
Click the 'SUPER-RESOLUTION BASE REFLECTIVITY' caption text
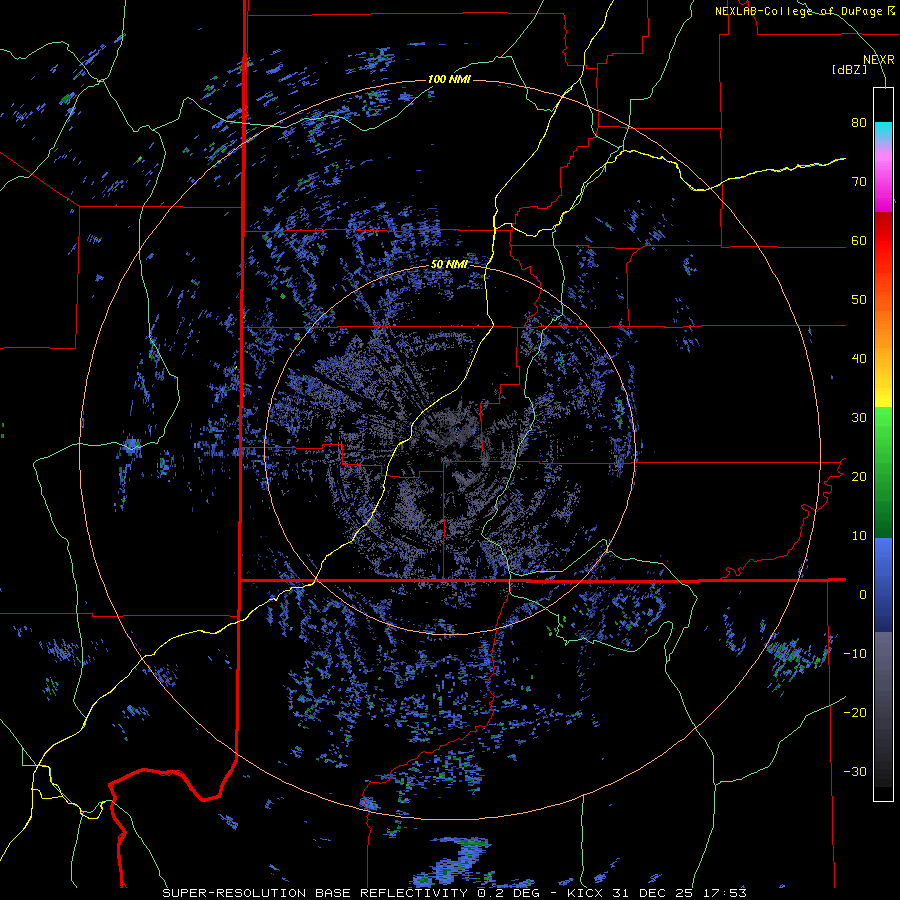(315, 893)
